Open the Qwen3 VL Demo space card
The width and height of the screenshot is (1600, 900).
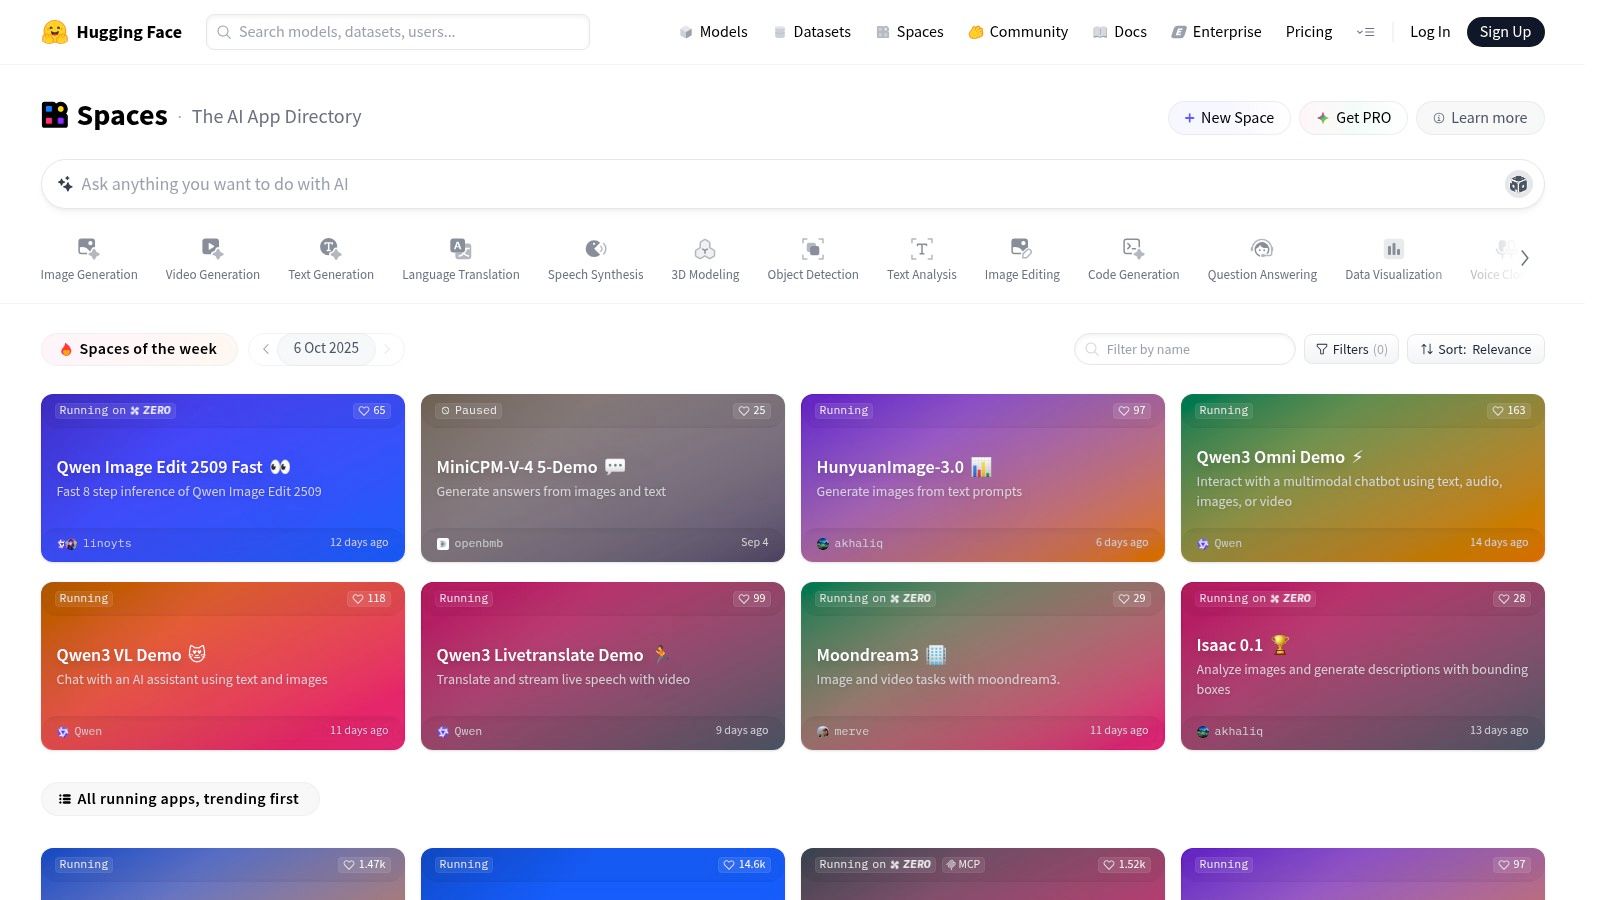pyautogui.click(x=223, y=666)
